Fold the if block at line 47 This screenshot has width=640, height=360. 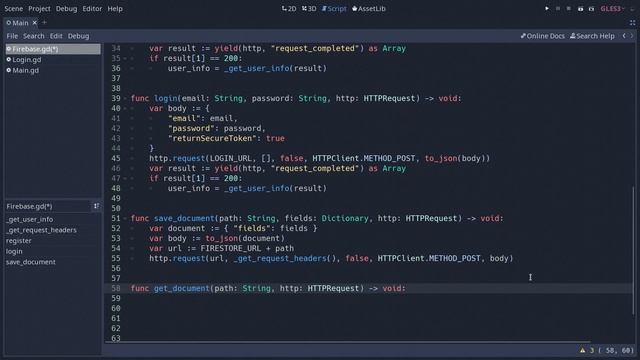click(125, 178)
